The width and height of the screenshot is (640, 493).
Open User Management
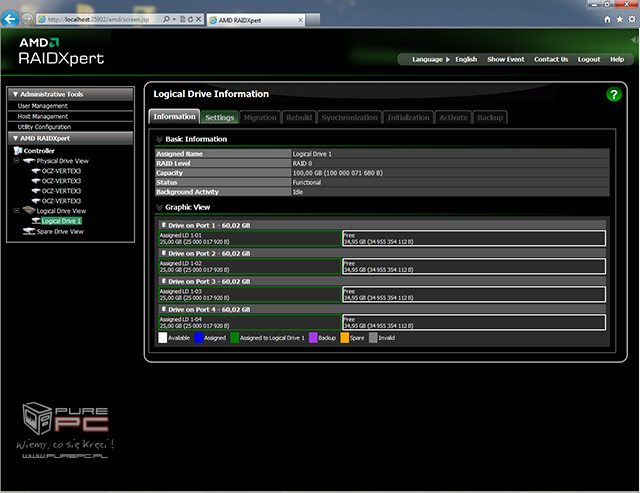42,106
